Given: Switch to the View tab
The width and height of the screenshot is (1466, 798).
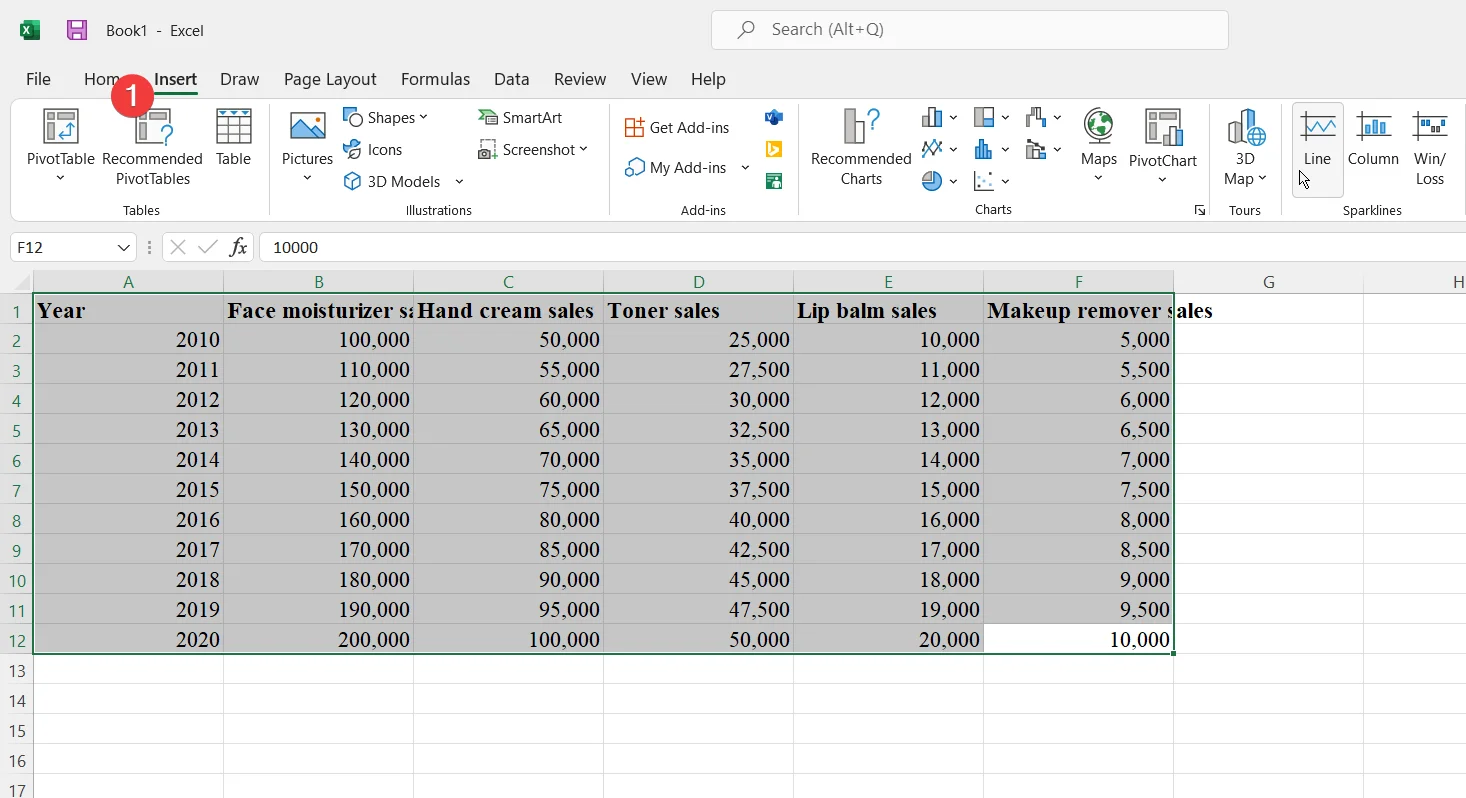Looking at the screenshot, I should [x=649, y=79].
